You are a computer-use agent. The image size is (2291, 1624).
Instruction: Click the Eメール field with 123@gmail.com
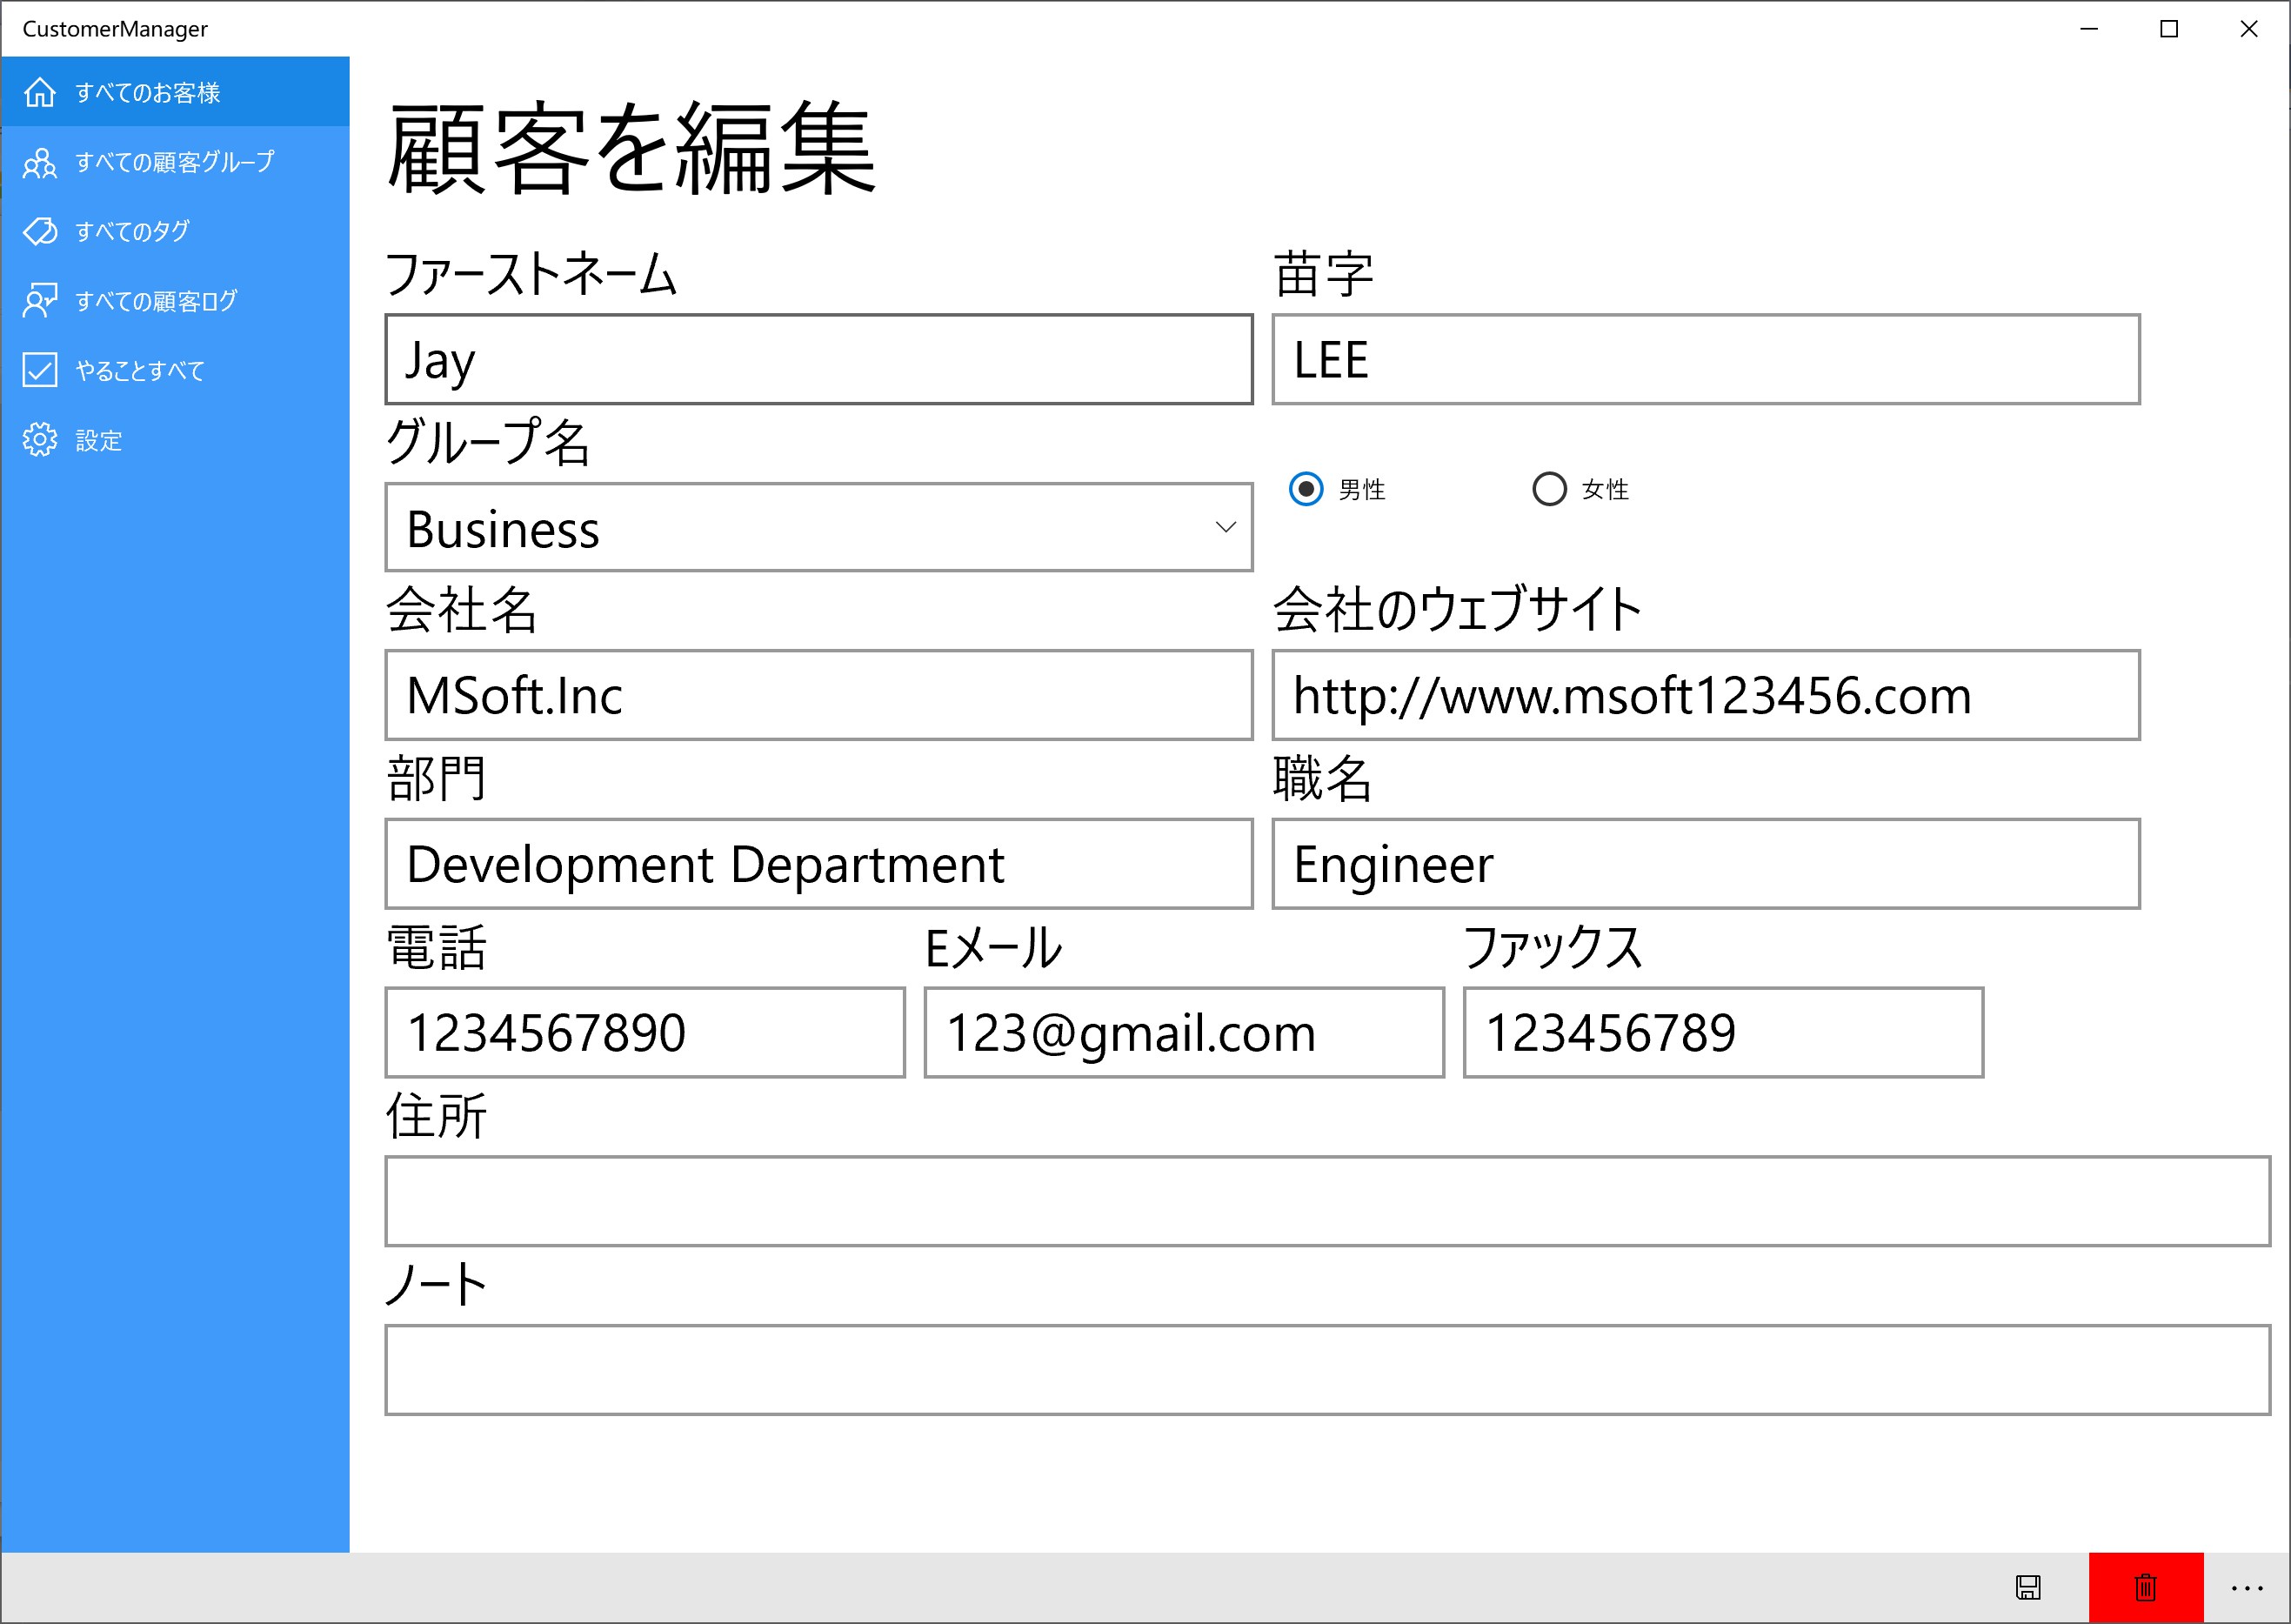[1183, 1033]
